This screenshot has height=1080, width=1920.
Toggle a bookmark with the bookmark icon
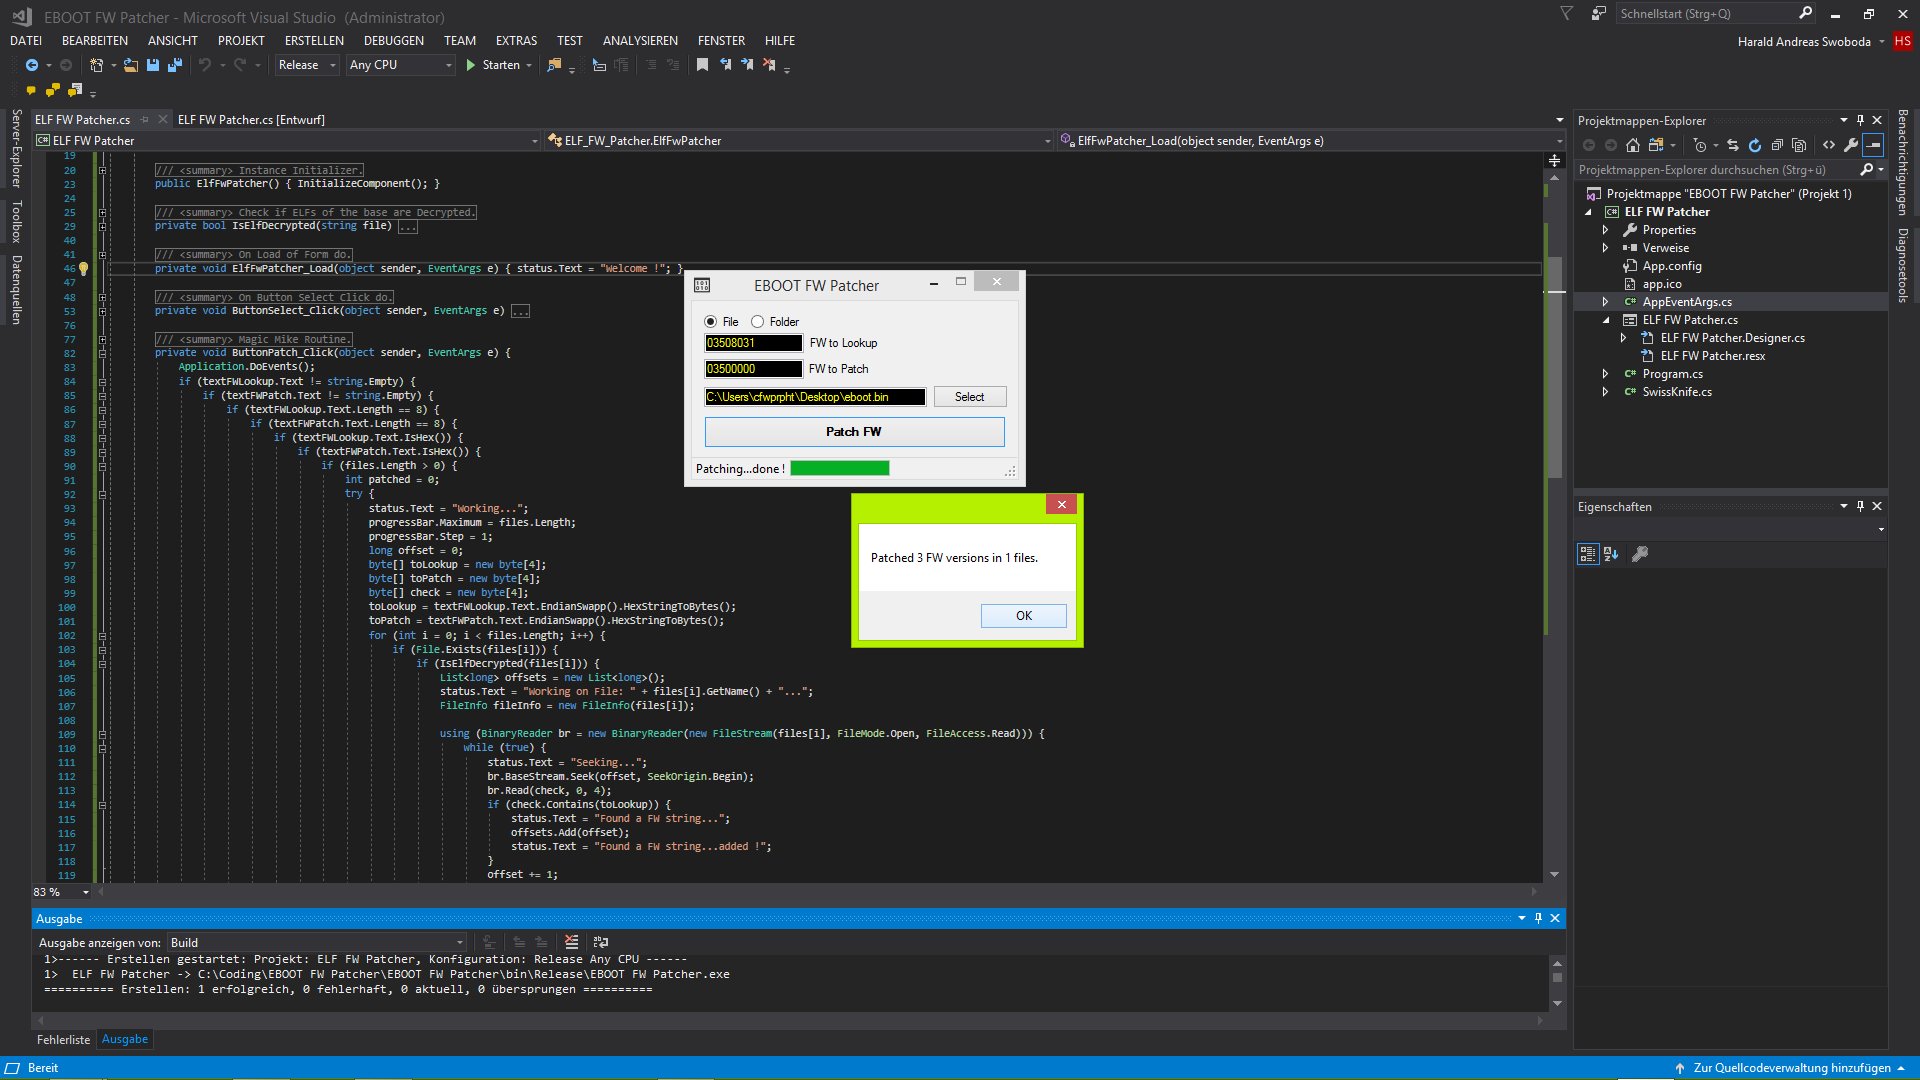[x=703, y=65]
